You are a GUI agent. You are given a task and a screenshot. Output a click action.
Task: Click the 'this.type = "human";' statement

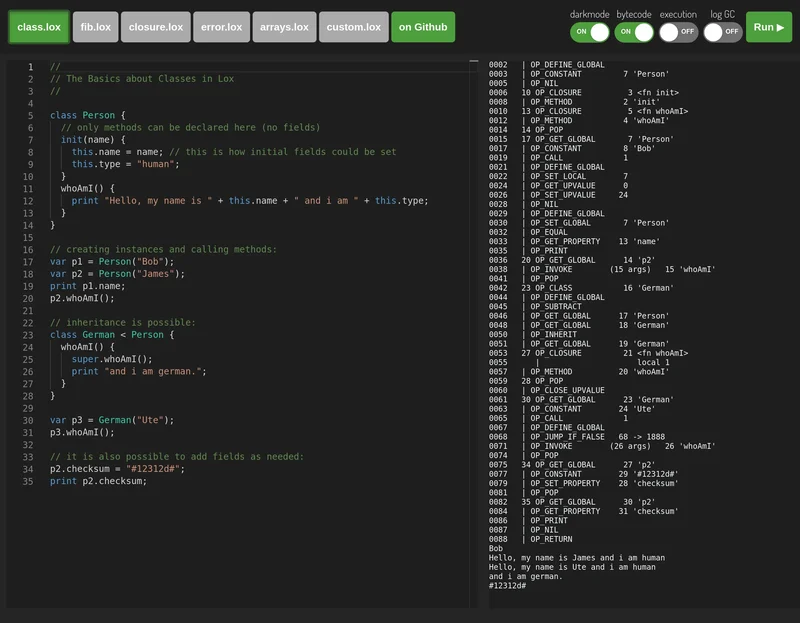[x=126, y=164]
